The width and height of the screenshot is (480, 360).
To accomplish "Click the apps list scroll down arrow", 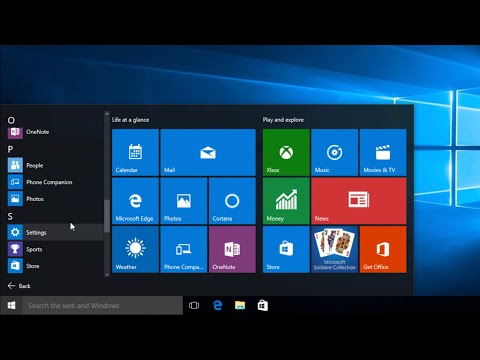I will coord(107,275).
